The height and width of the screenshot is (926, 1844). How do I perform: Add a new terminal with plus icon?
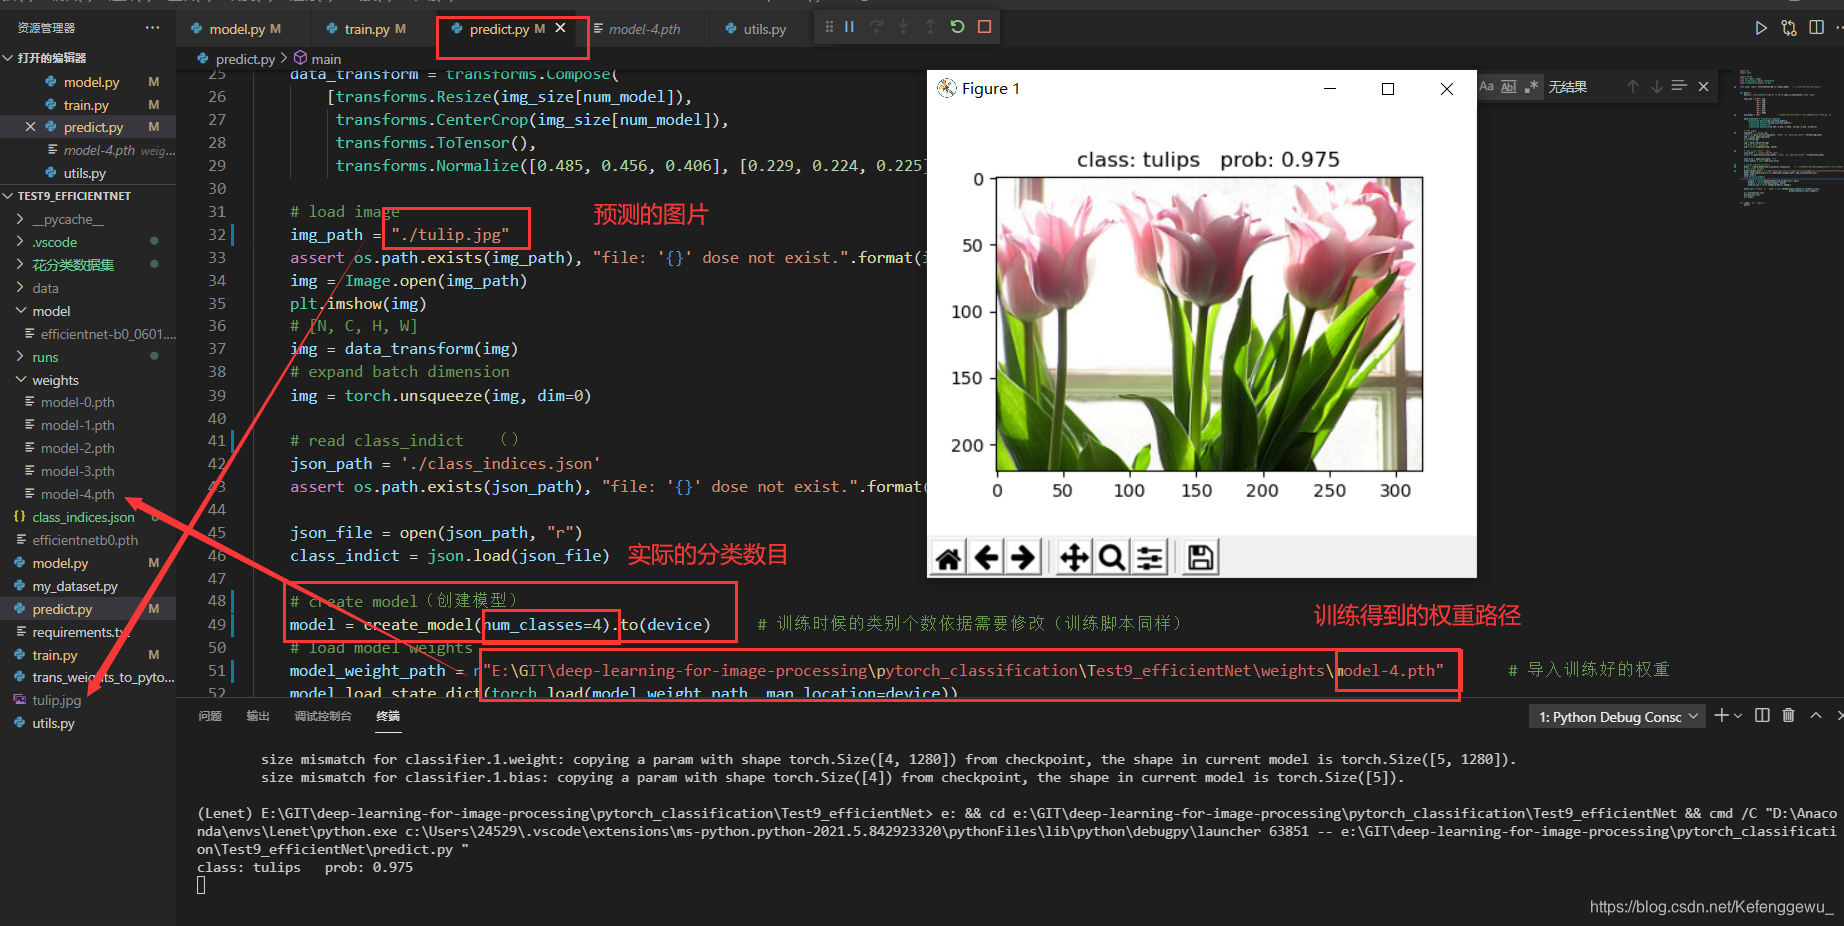1721,715
